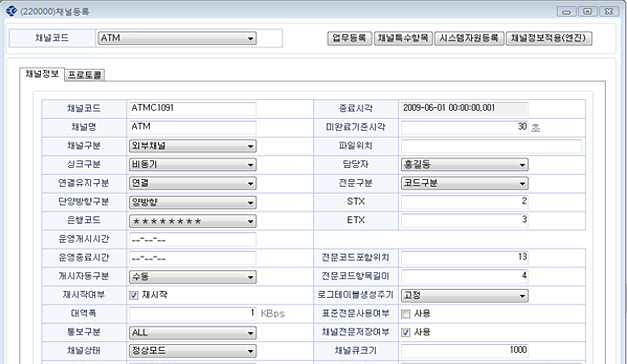The width and height of the screenshot is (627, 364).
Task: Click the ETX field with value 3
Action: click(x=464, y=220)
